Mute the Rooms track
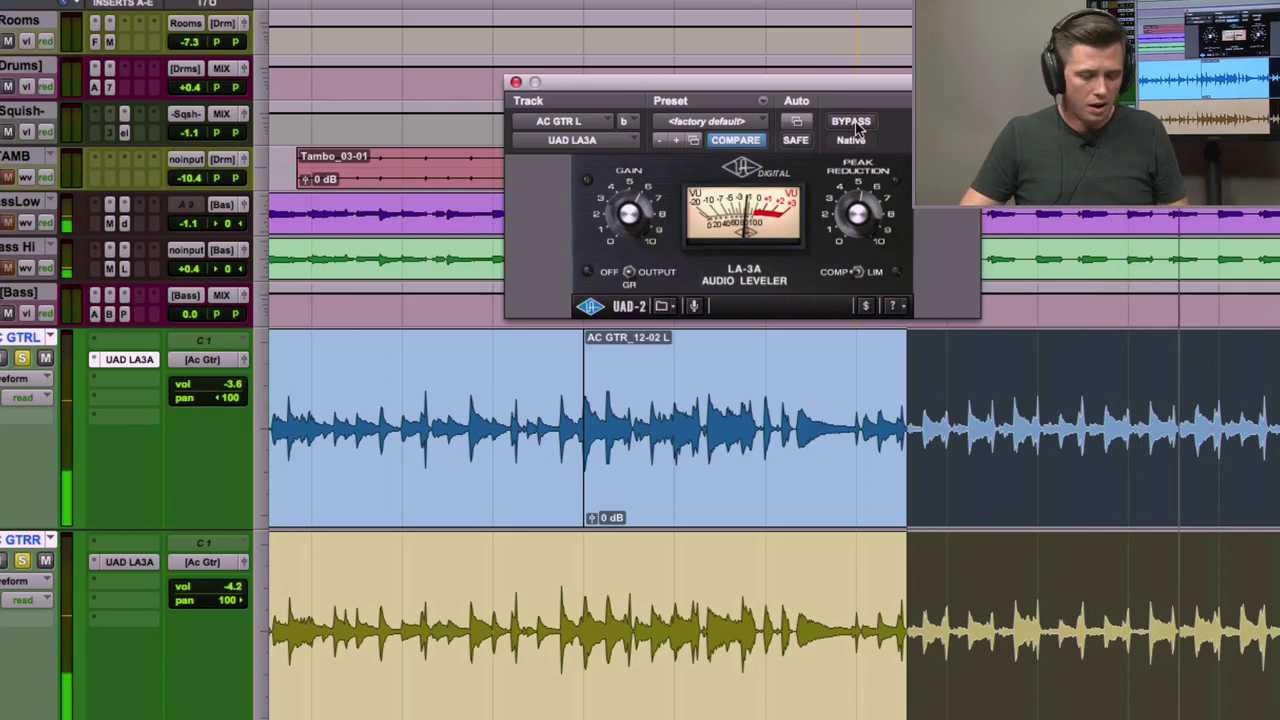 8,41
